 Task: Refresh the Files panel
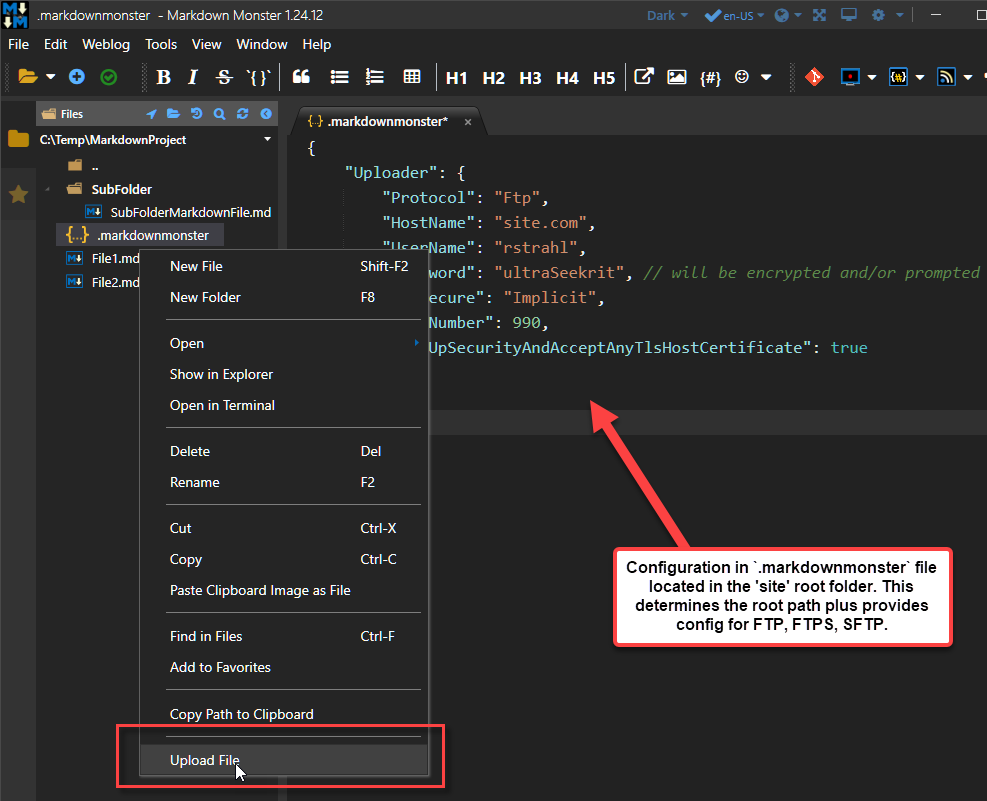(242, 114)
